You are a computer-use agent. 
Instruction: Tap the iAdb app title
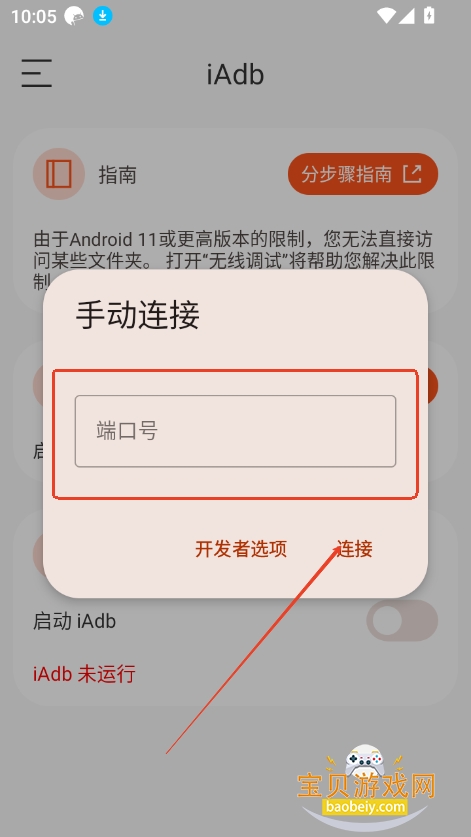pos(236,74)
